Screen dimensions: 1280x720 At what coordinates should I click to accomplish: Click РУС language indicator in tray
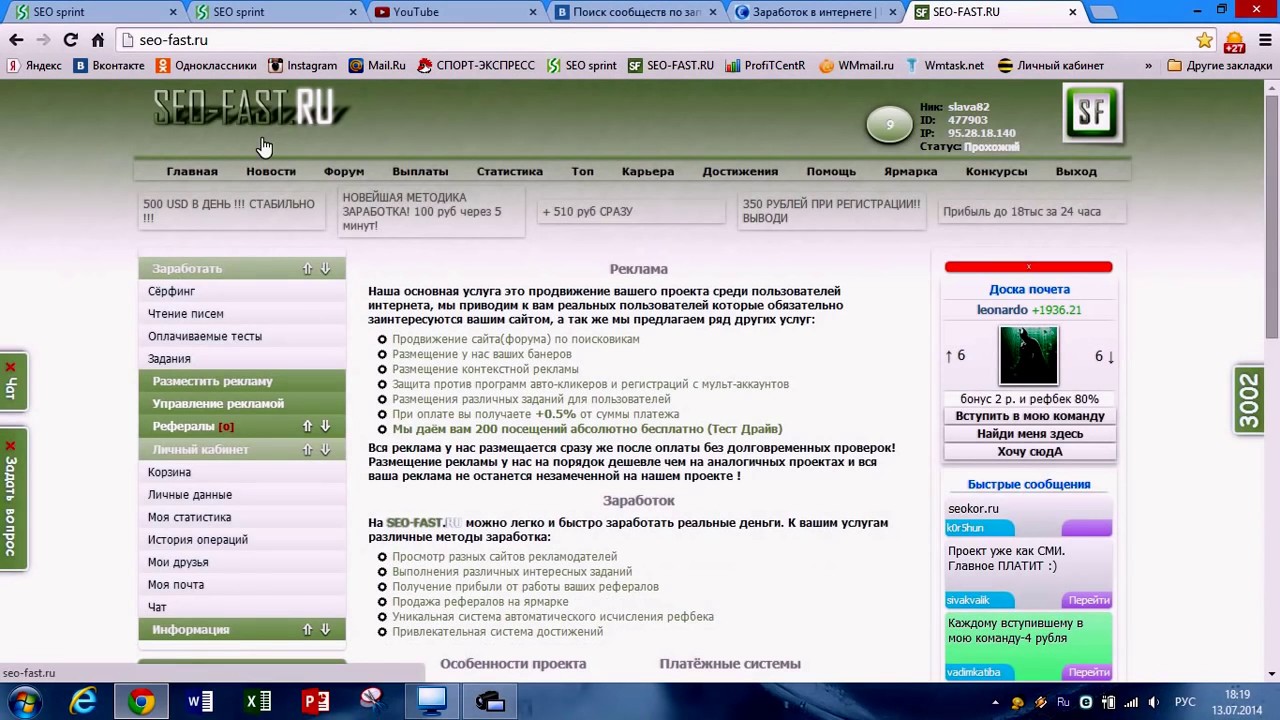point(1184,702)
